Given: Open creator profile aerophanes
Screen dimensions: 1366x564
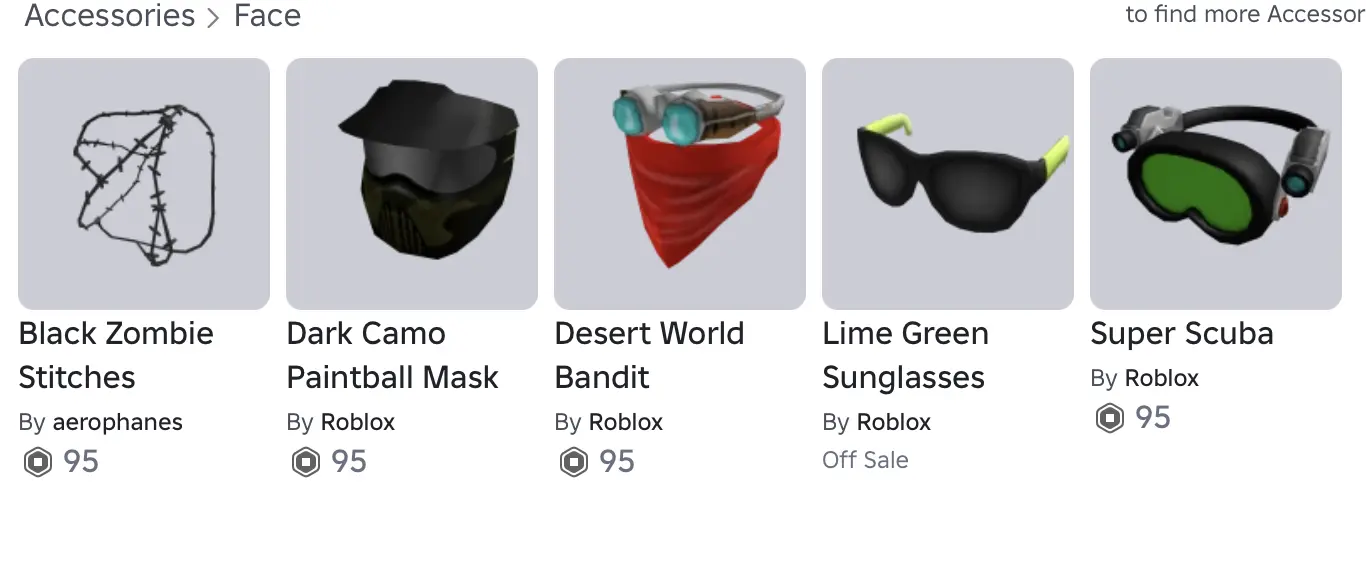Looking at the screenshot, I should tap(117, 422).
